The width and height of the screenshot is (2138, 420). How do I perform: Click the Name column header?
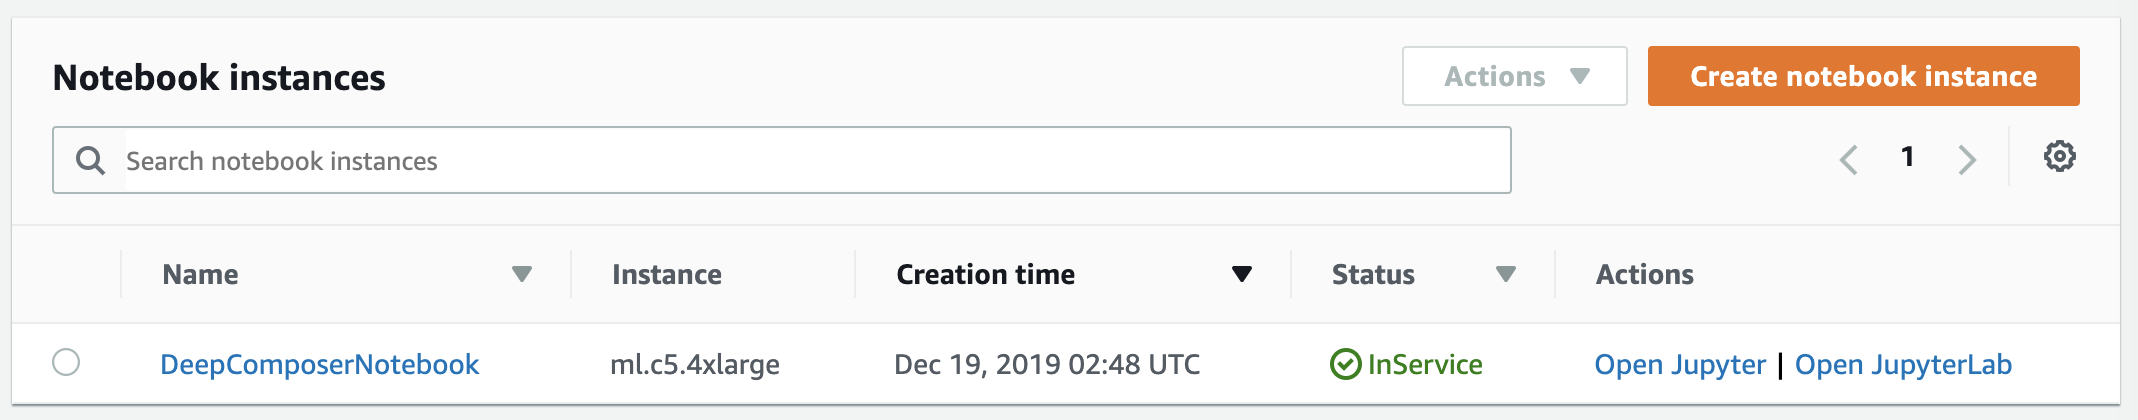click(200, 275)
